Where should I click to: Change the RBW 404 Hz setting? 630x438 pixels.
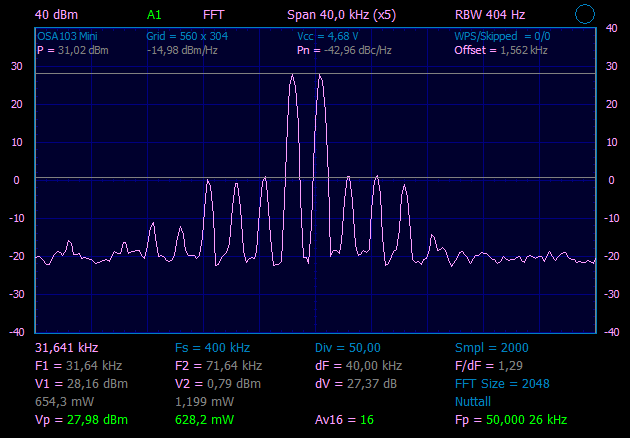[x=489, y=15]
